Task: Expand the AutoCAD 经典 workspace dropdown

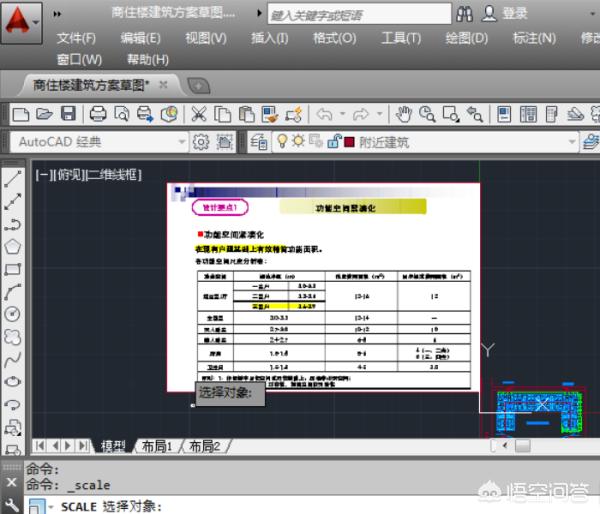Action: (182, 142)
